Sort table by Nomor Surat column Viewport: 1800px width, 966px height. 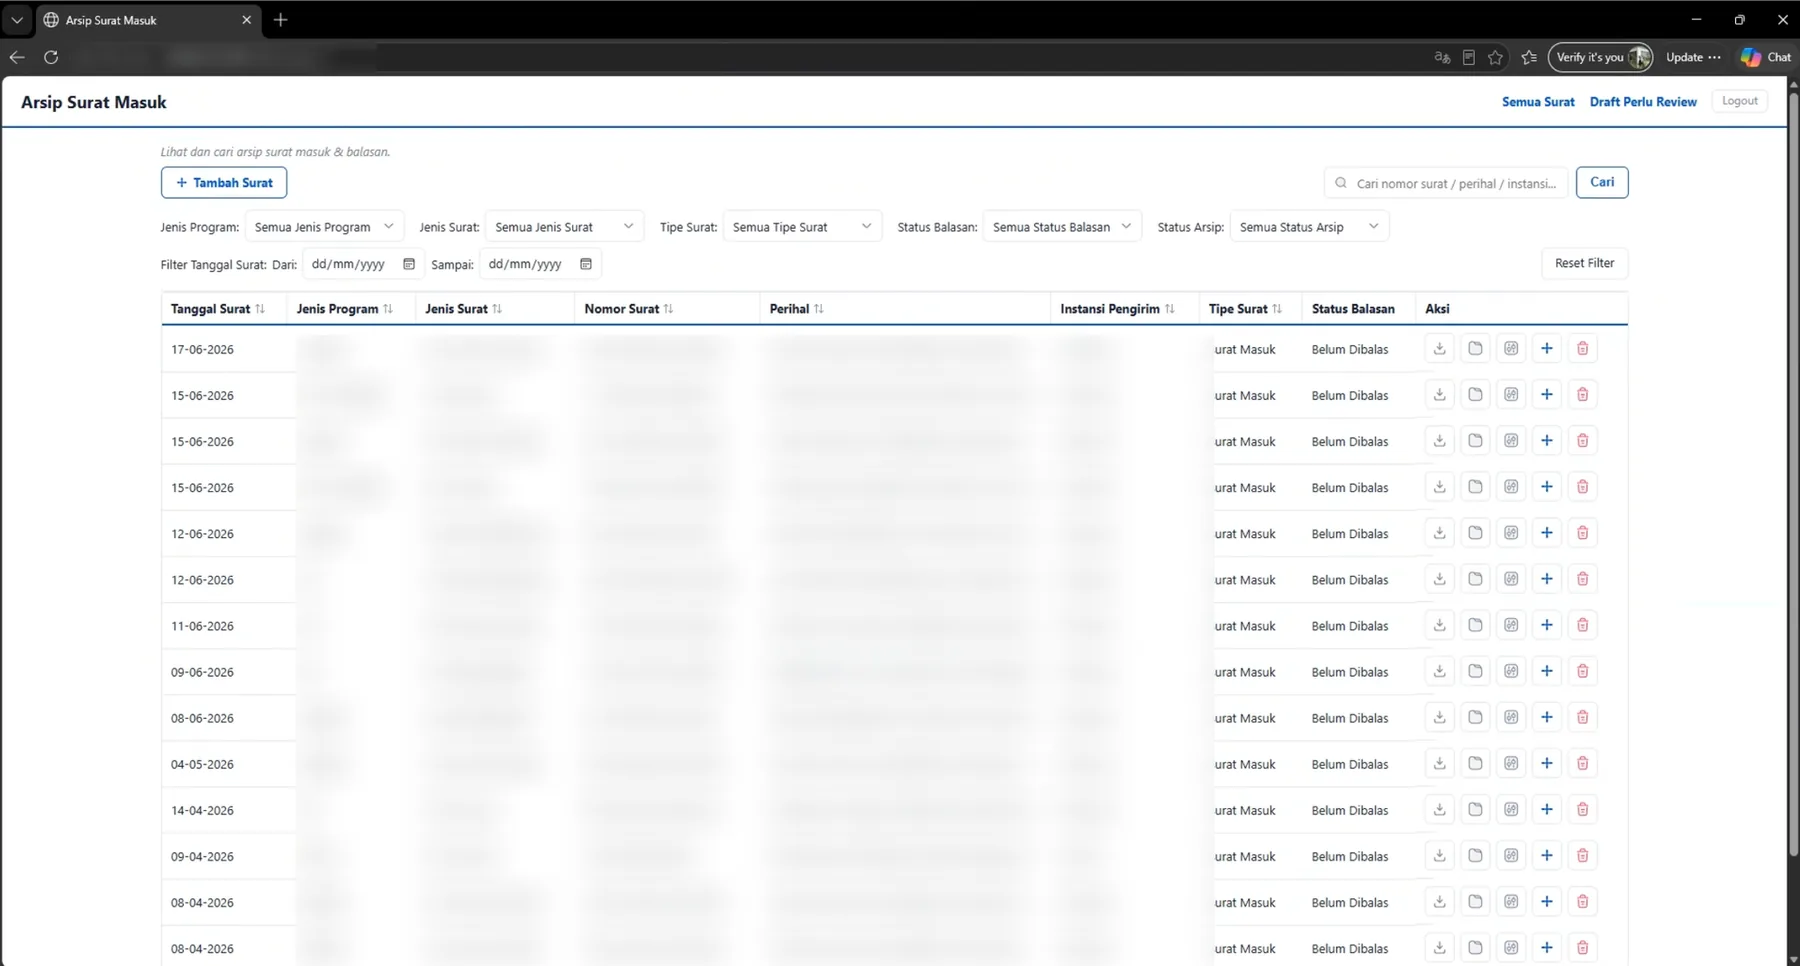click(668, 309)
